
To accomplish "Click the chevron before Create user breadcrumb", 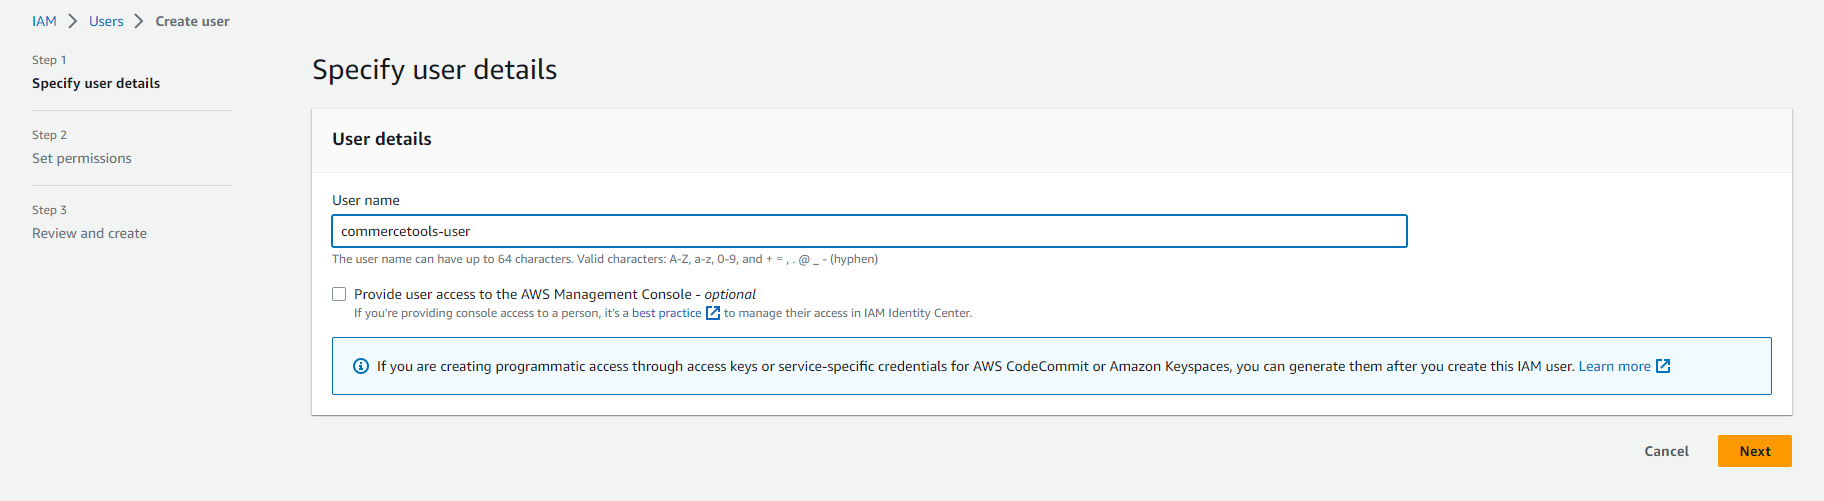I will 139,21.
